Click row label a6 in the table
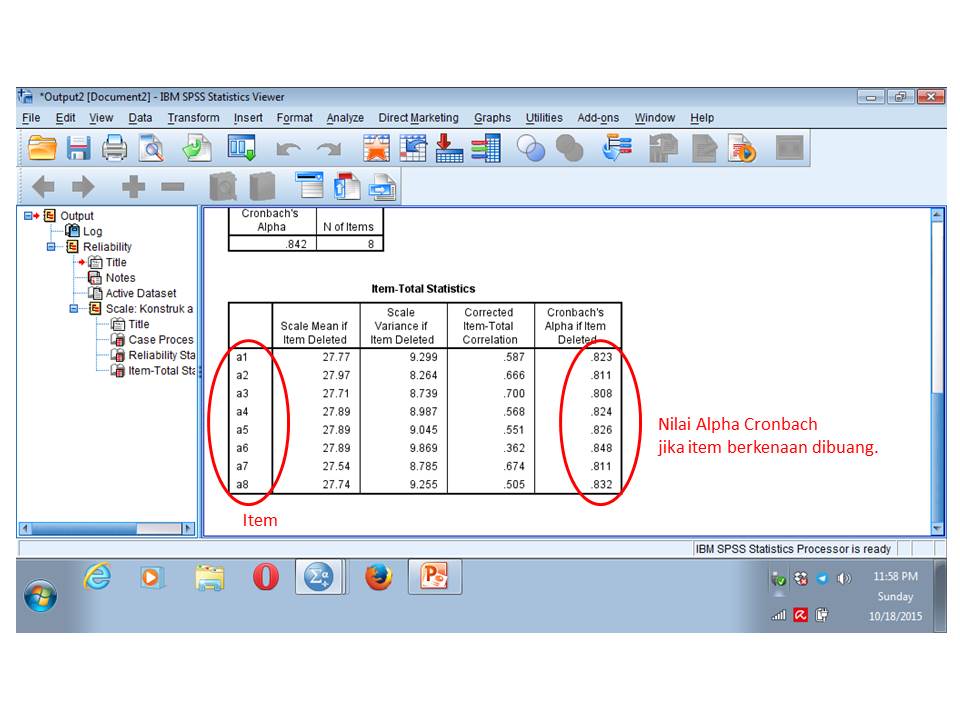 (x=242, y=448)
